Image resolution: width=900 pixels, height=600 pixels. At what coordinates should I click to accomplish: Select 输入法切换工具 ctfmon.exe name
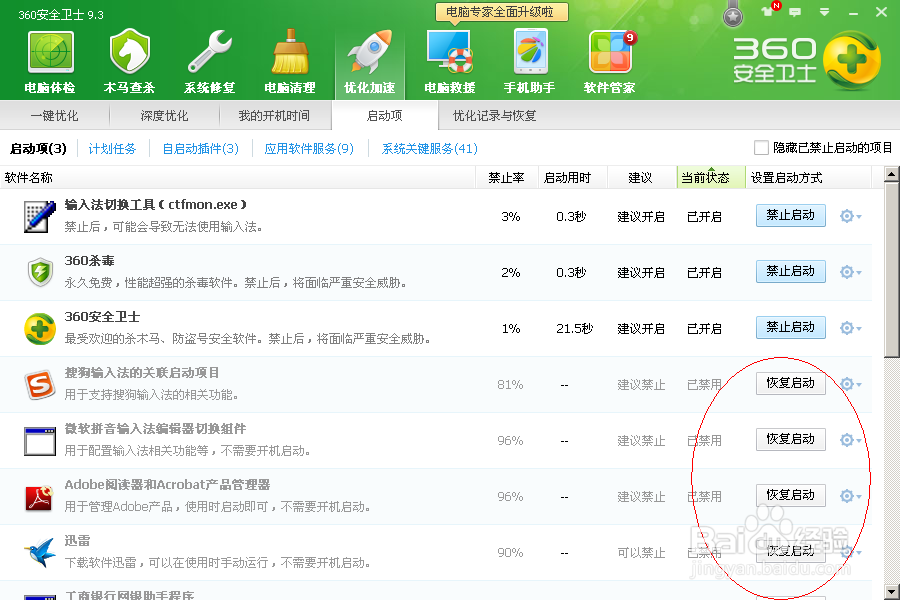[x=156, y=205]
